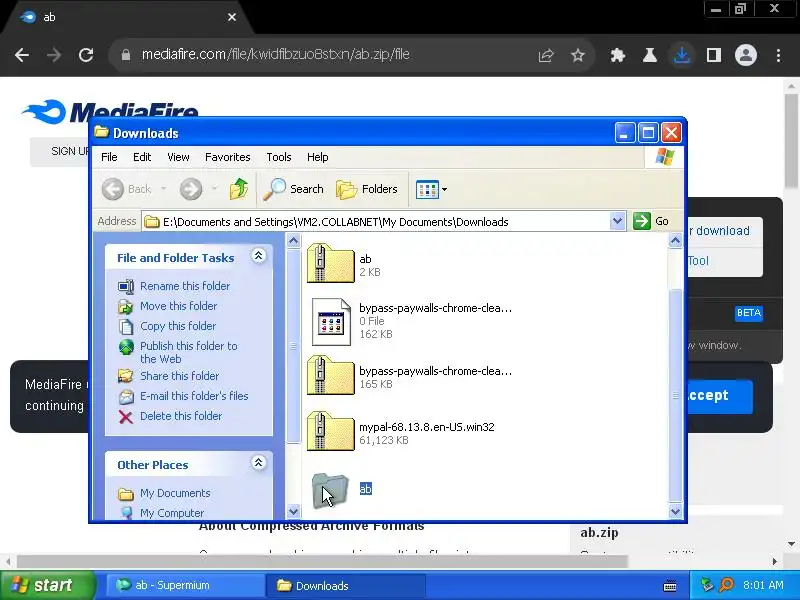This screenshot has height=600, width=800.
Task: Click the Windows Start button
Action: click(47, 585)
